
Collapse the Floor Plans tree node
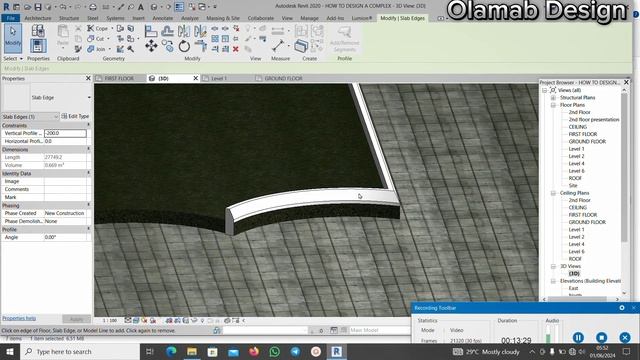pyautogui.click(x=553, y=105)
